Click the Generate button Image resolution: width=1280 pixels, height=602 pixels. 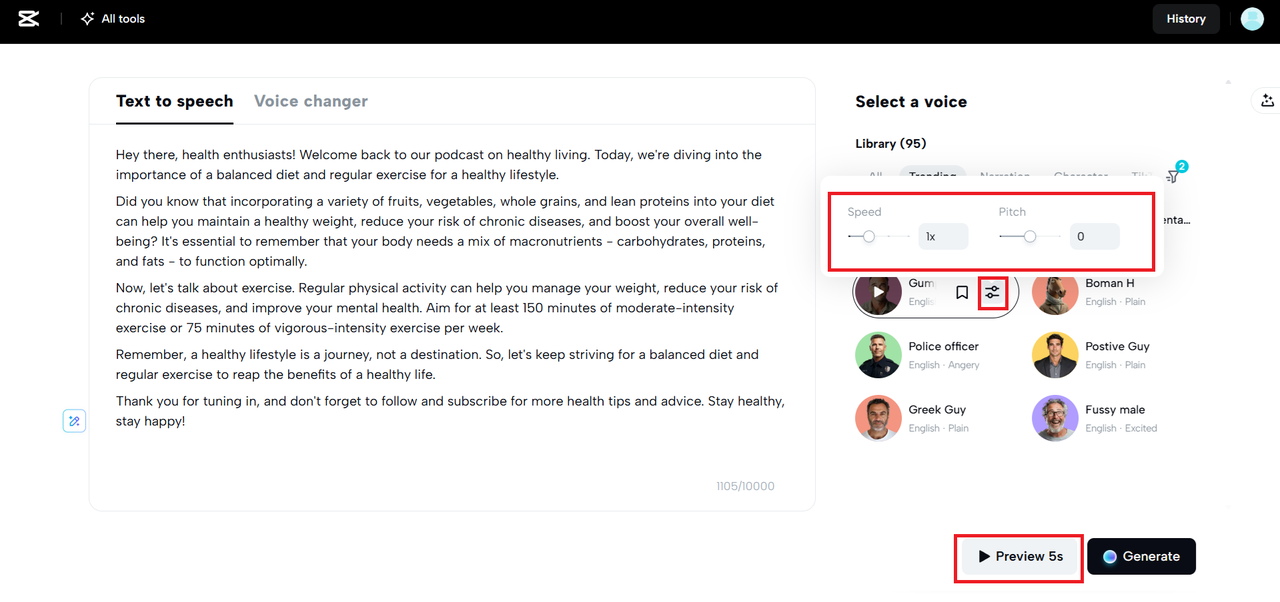click(x=1141, y=556)
